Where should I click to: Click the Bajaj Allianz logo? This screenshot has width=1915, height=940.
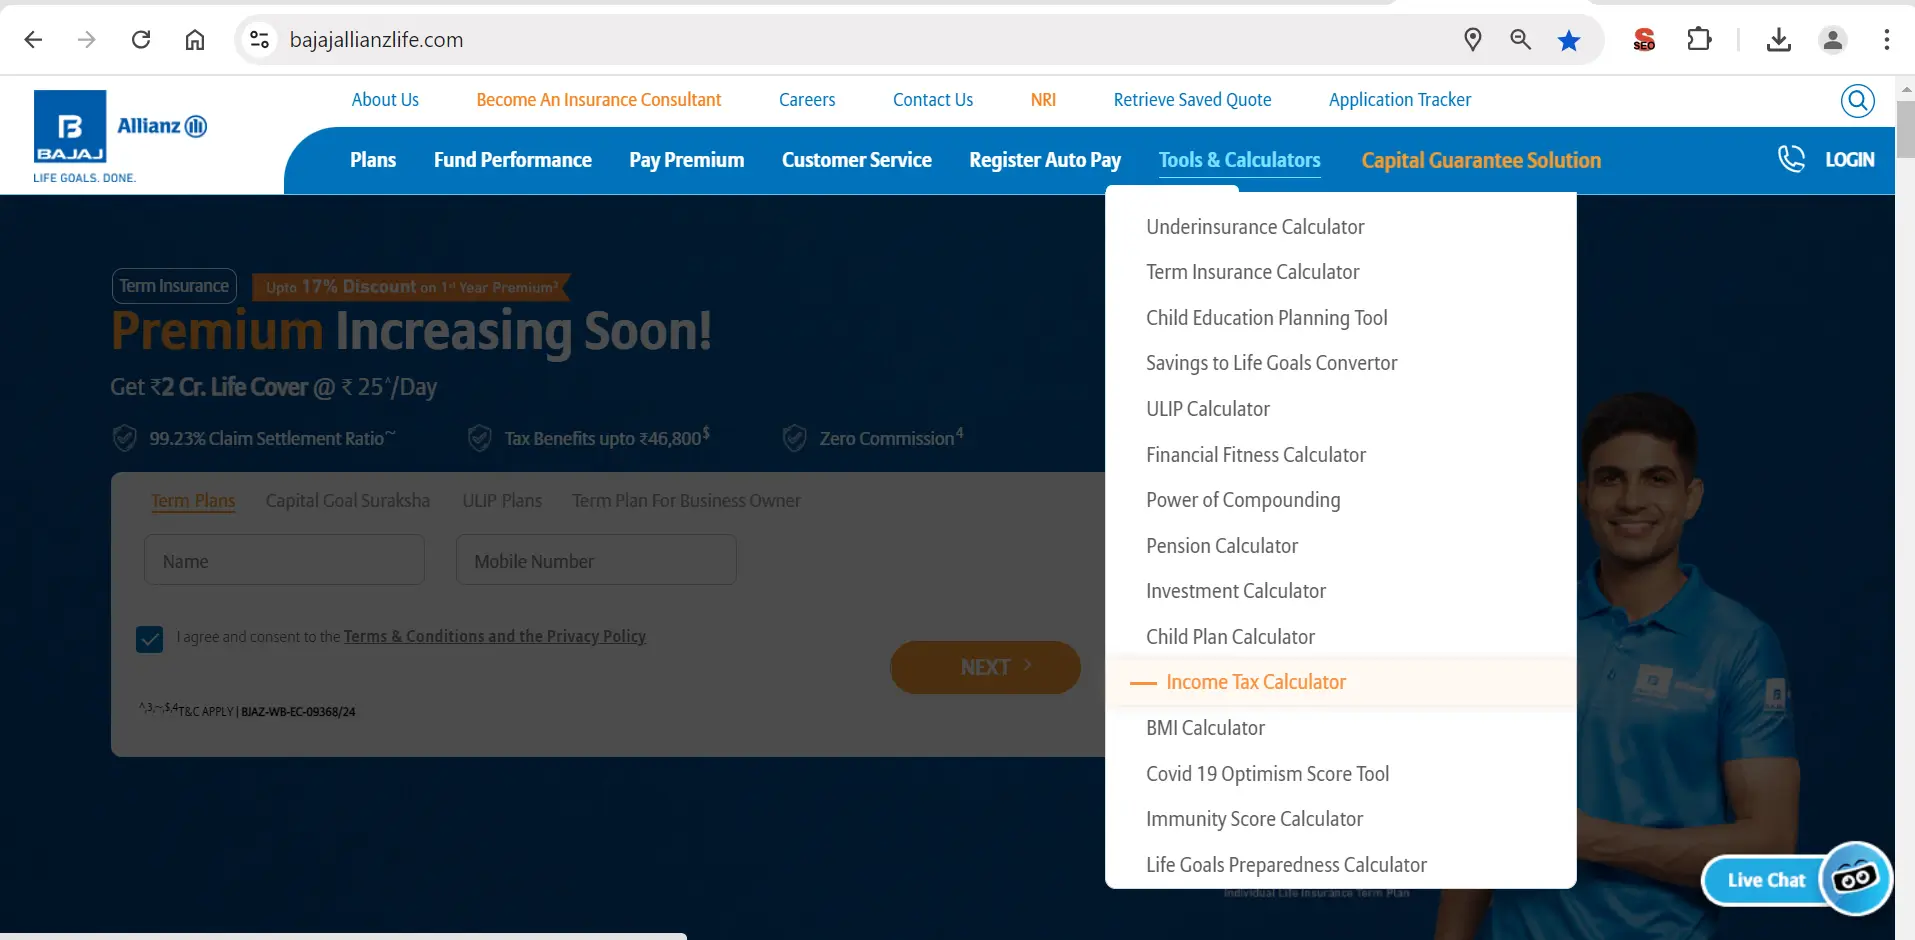(120, 137)
